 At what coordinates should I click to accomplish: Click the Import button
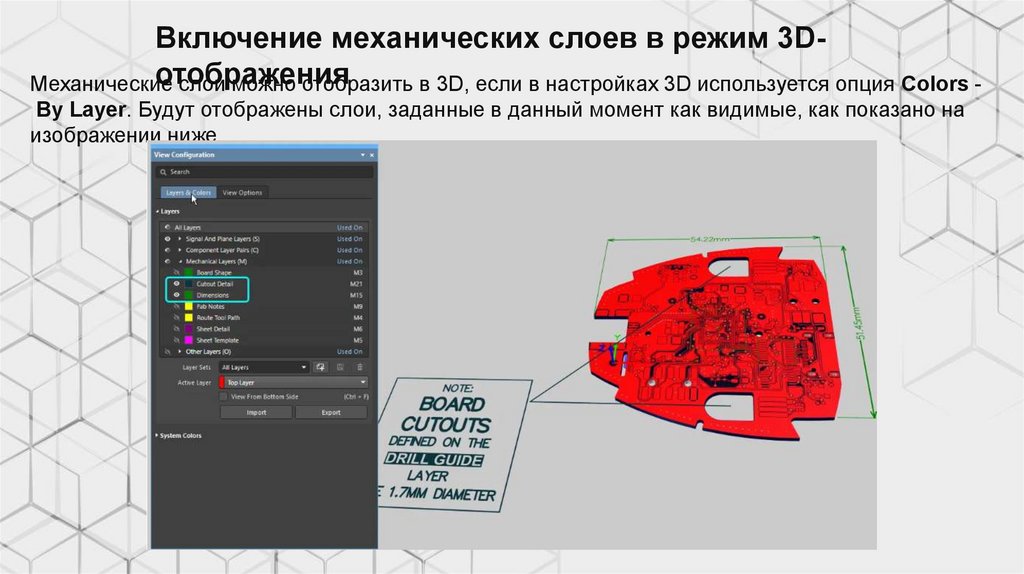tap(256, 412)
